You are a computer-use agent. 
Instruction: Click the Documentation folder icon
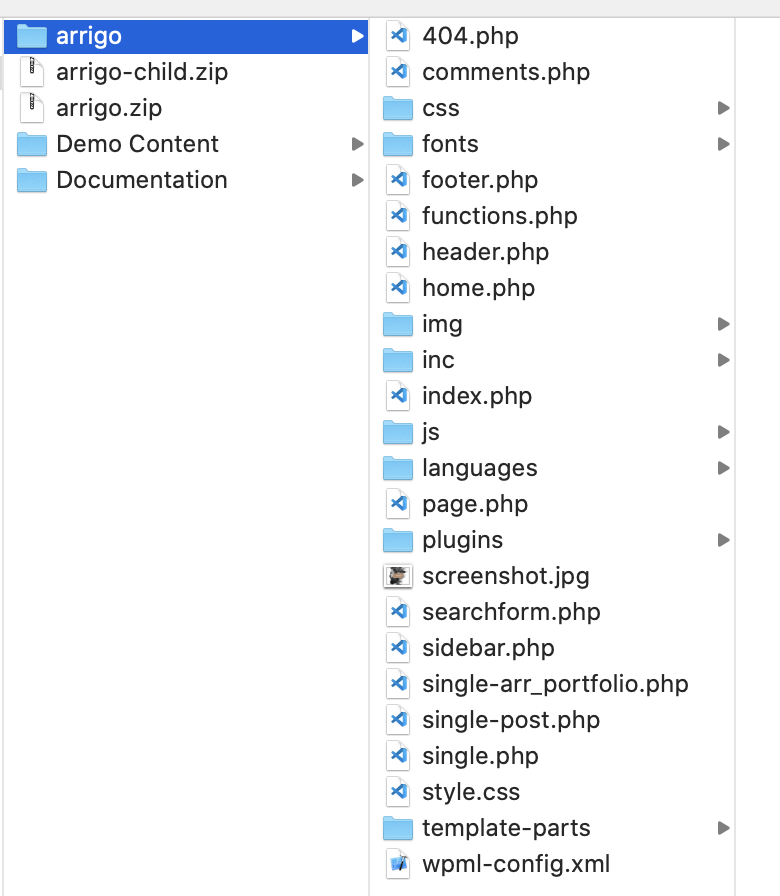pyautogui.click(x=32, y=181)
